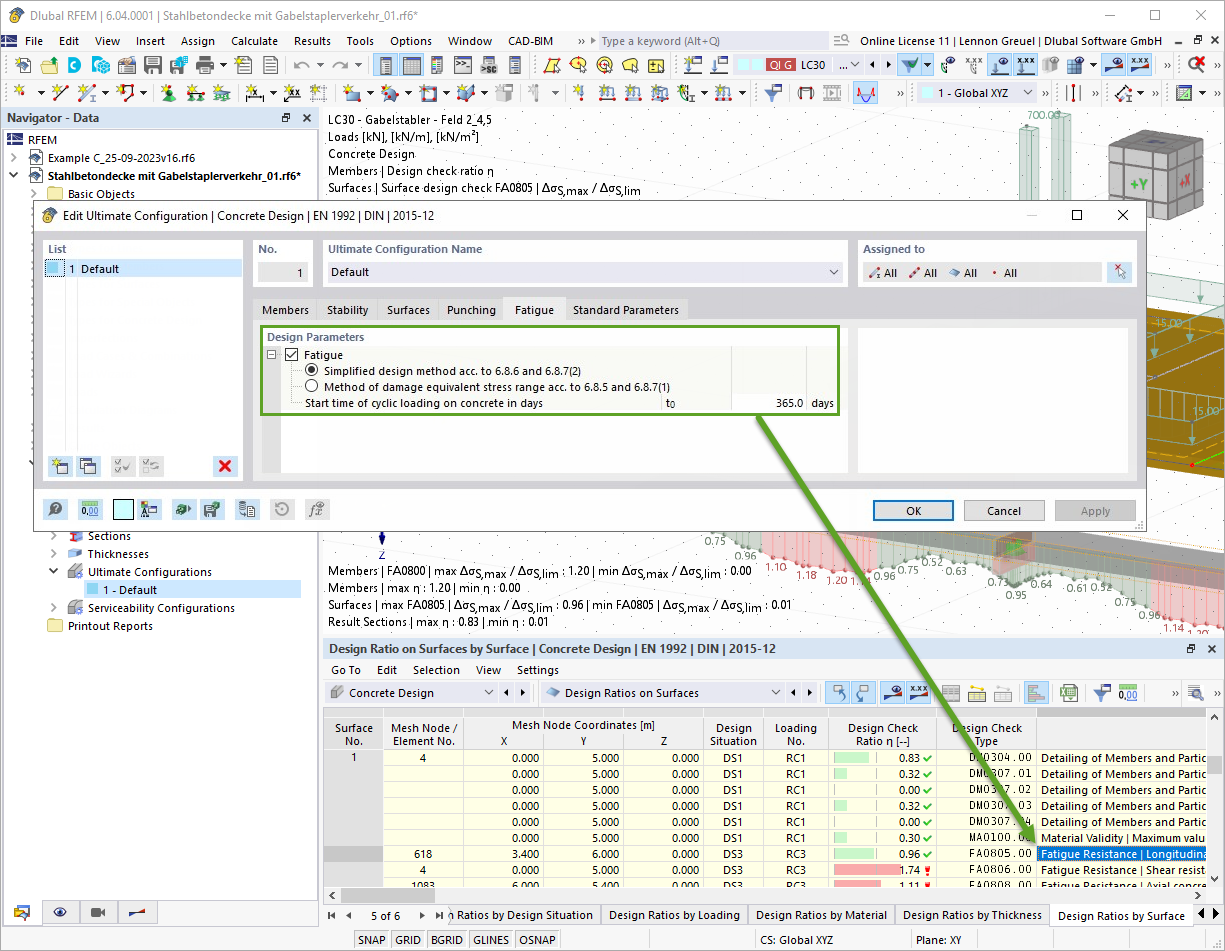Open the 1 - Global XYZ coordinate system dropdown
Image resolution: width=1225 pixels, height=951 pixels.
coord(1028,93)
